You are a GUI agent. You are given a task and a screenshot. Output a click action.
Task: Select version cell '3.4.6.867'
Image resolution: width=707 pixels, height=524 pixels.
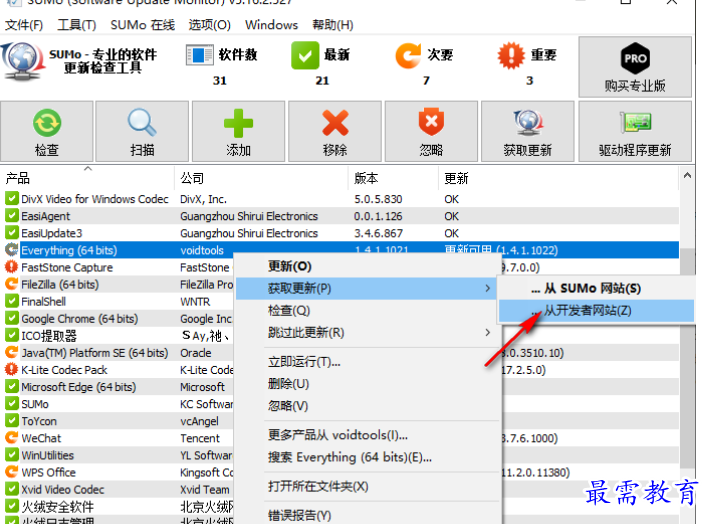click(x=378, y=233)
